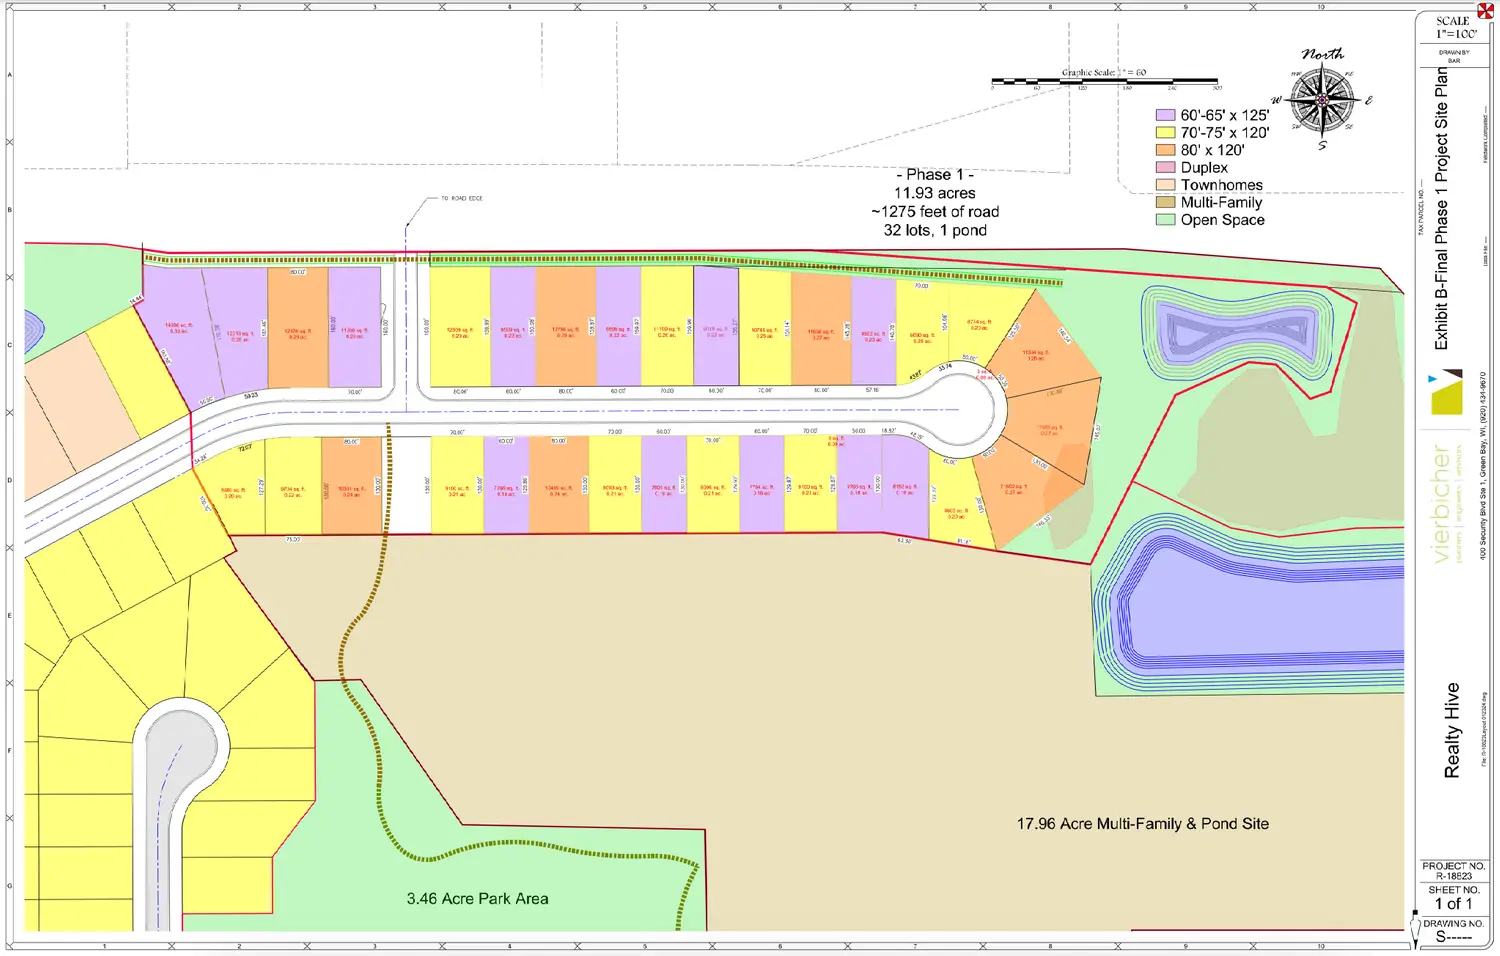Click the Multi-Family legend label

1221,202
